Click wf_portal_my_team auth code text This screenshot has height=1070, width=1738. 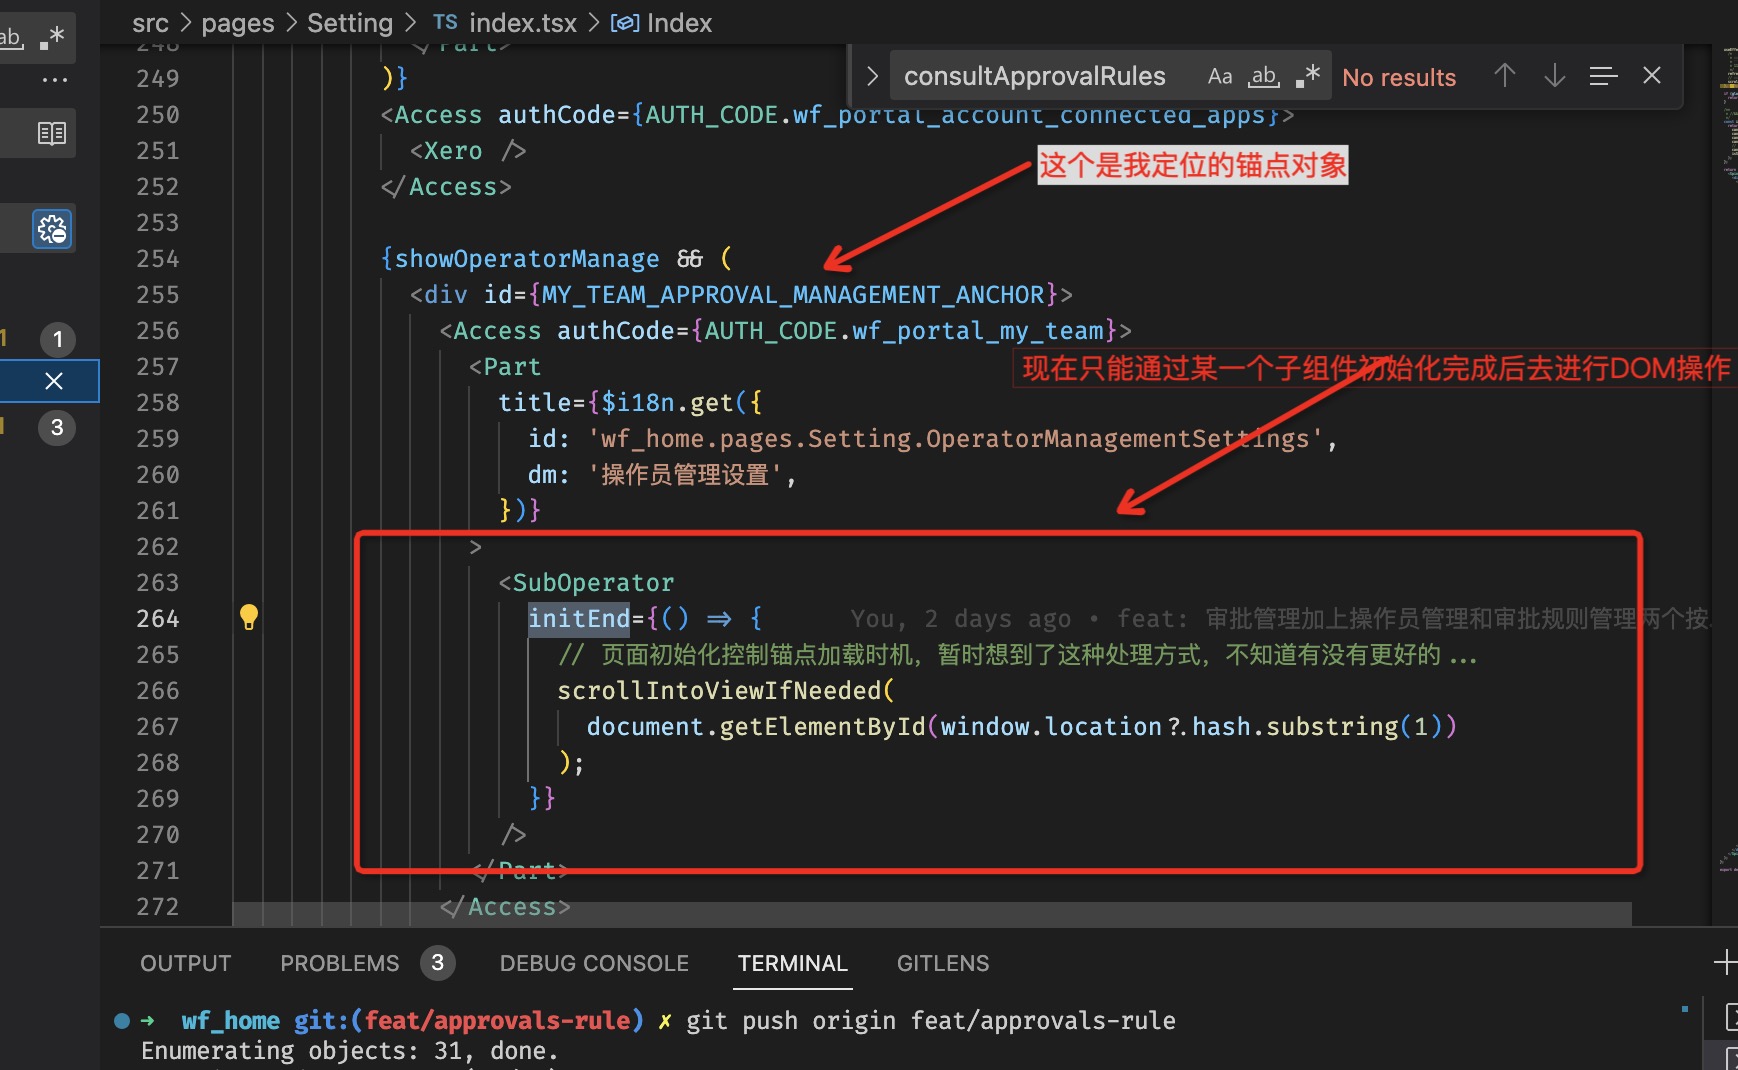(x=978, y=331)
